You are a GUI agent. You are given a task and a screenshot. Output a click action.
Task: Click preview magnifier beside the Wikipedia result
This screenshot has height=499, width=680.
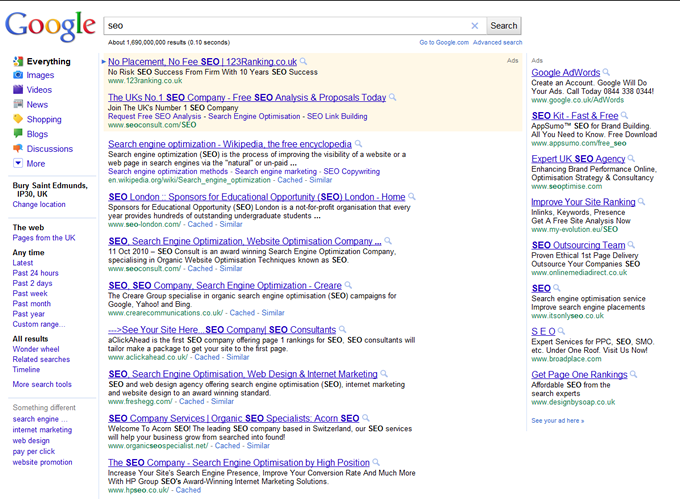(359, 144)
